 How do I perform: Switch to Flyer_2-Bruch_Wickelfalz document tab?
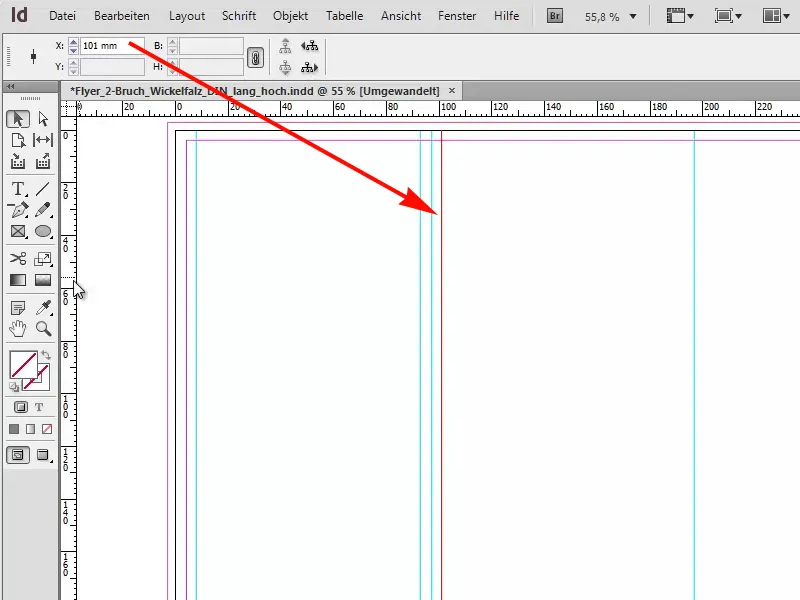255,91
